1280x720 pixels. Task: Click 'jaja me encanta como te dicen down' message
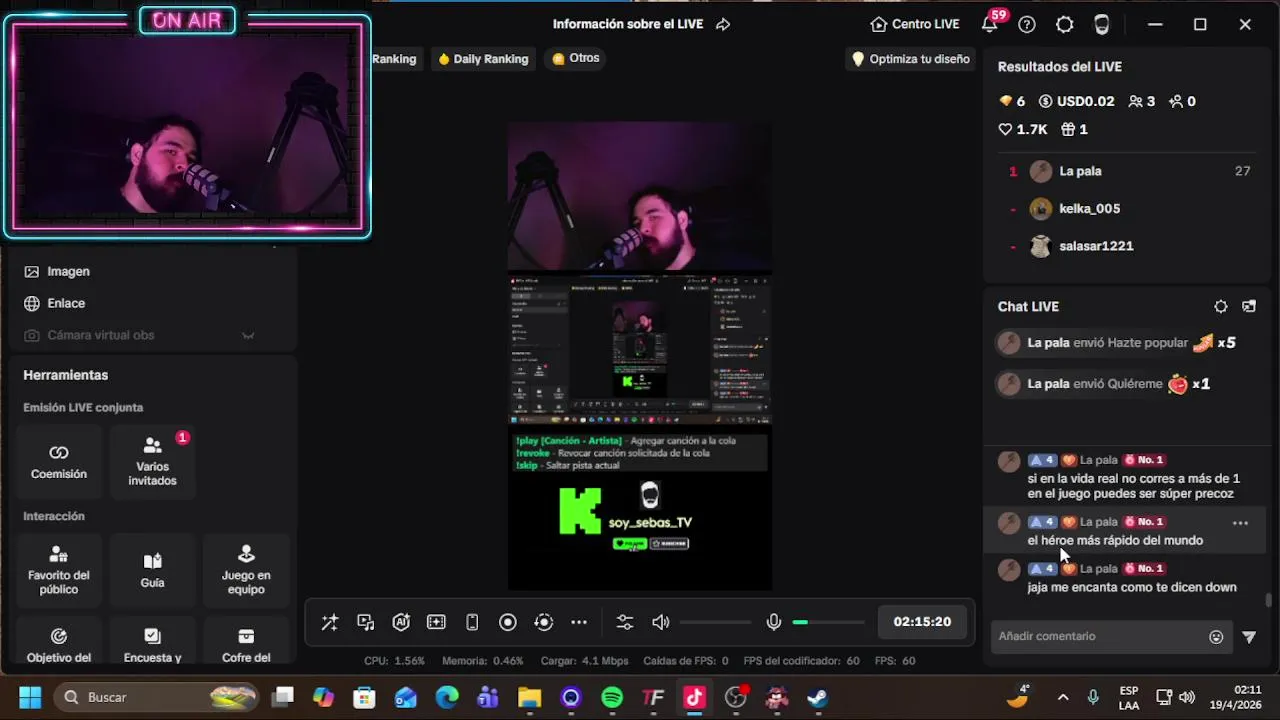1131,587
